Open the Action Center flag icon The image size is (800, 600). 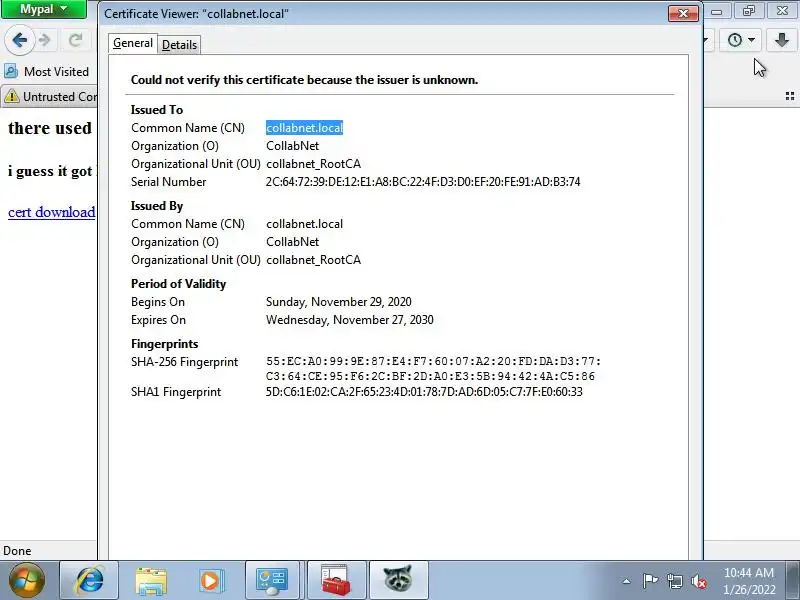tap(650, 581)
